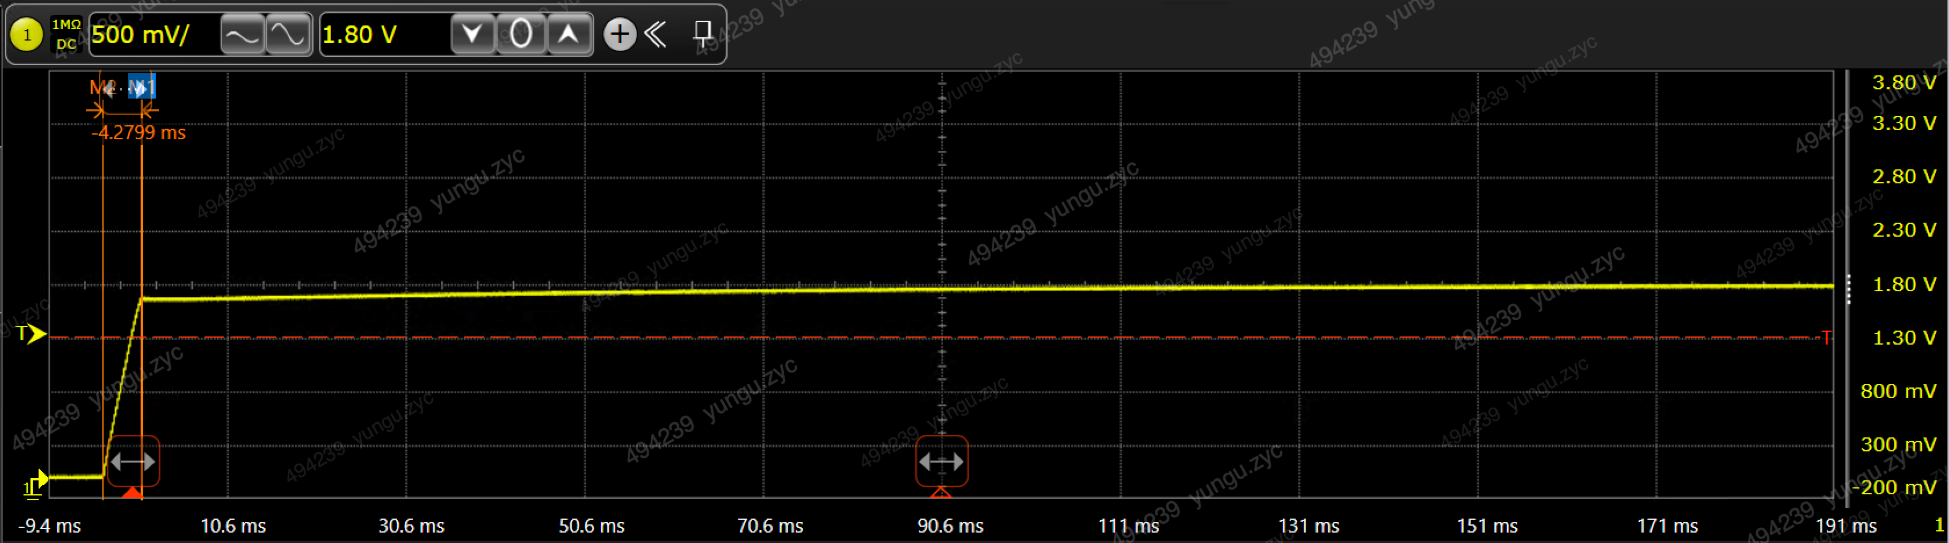Increase offset with the up arrow
Viewport: 1949px width, 543px height.
pyautogui.click(x=568, y=35)
